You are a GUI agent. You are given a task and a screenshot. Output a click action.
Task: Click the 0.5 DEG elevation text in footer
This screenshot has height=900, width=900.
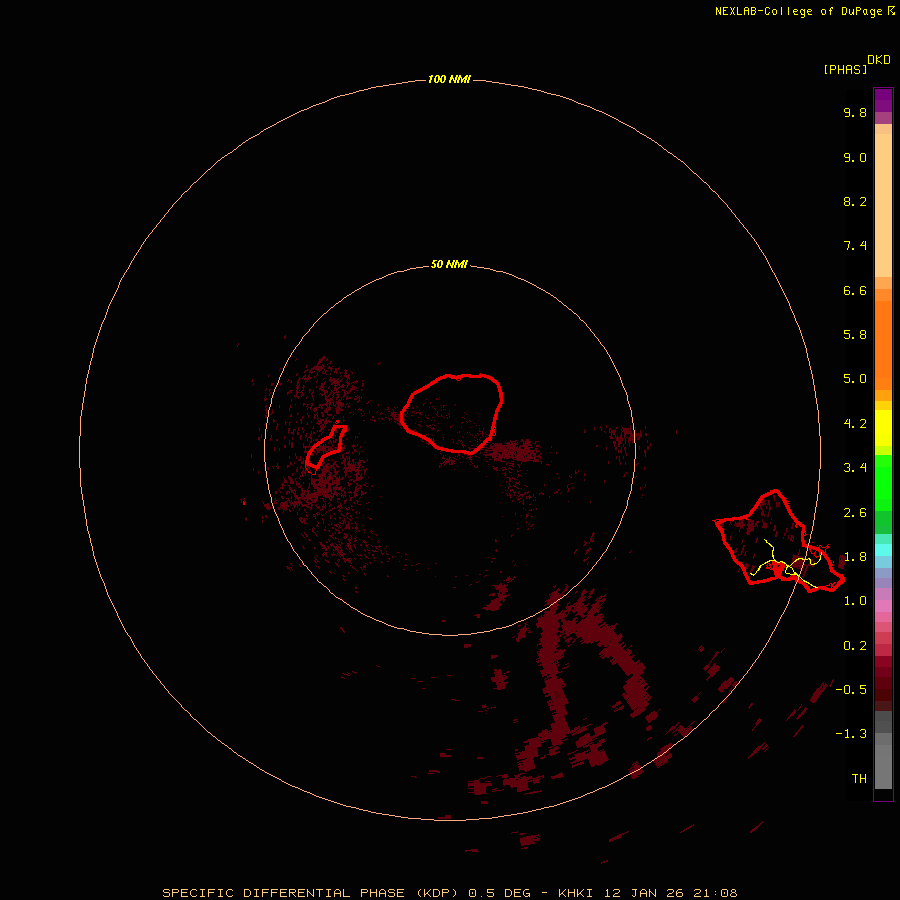click(499, 893)
